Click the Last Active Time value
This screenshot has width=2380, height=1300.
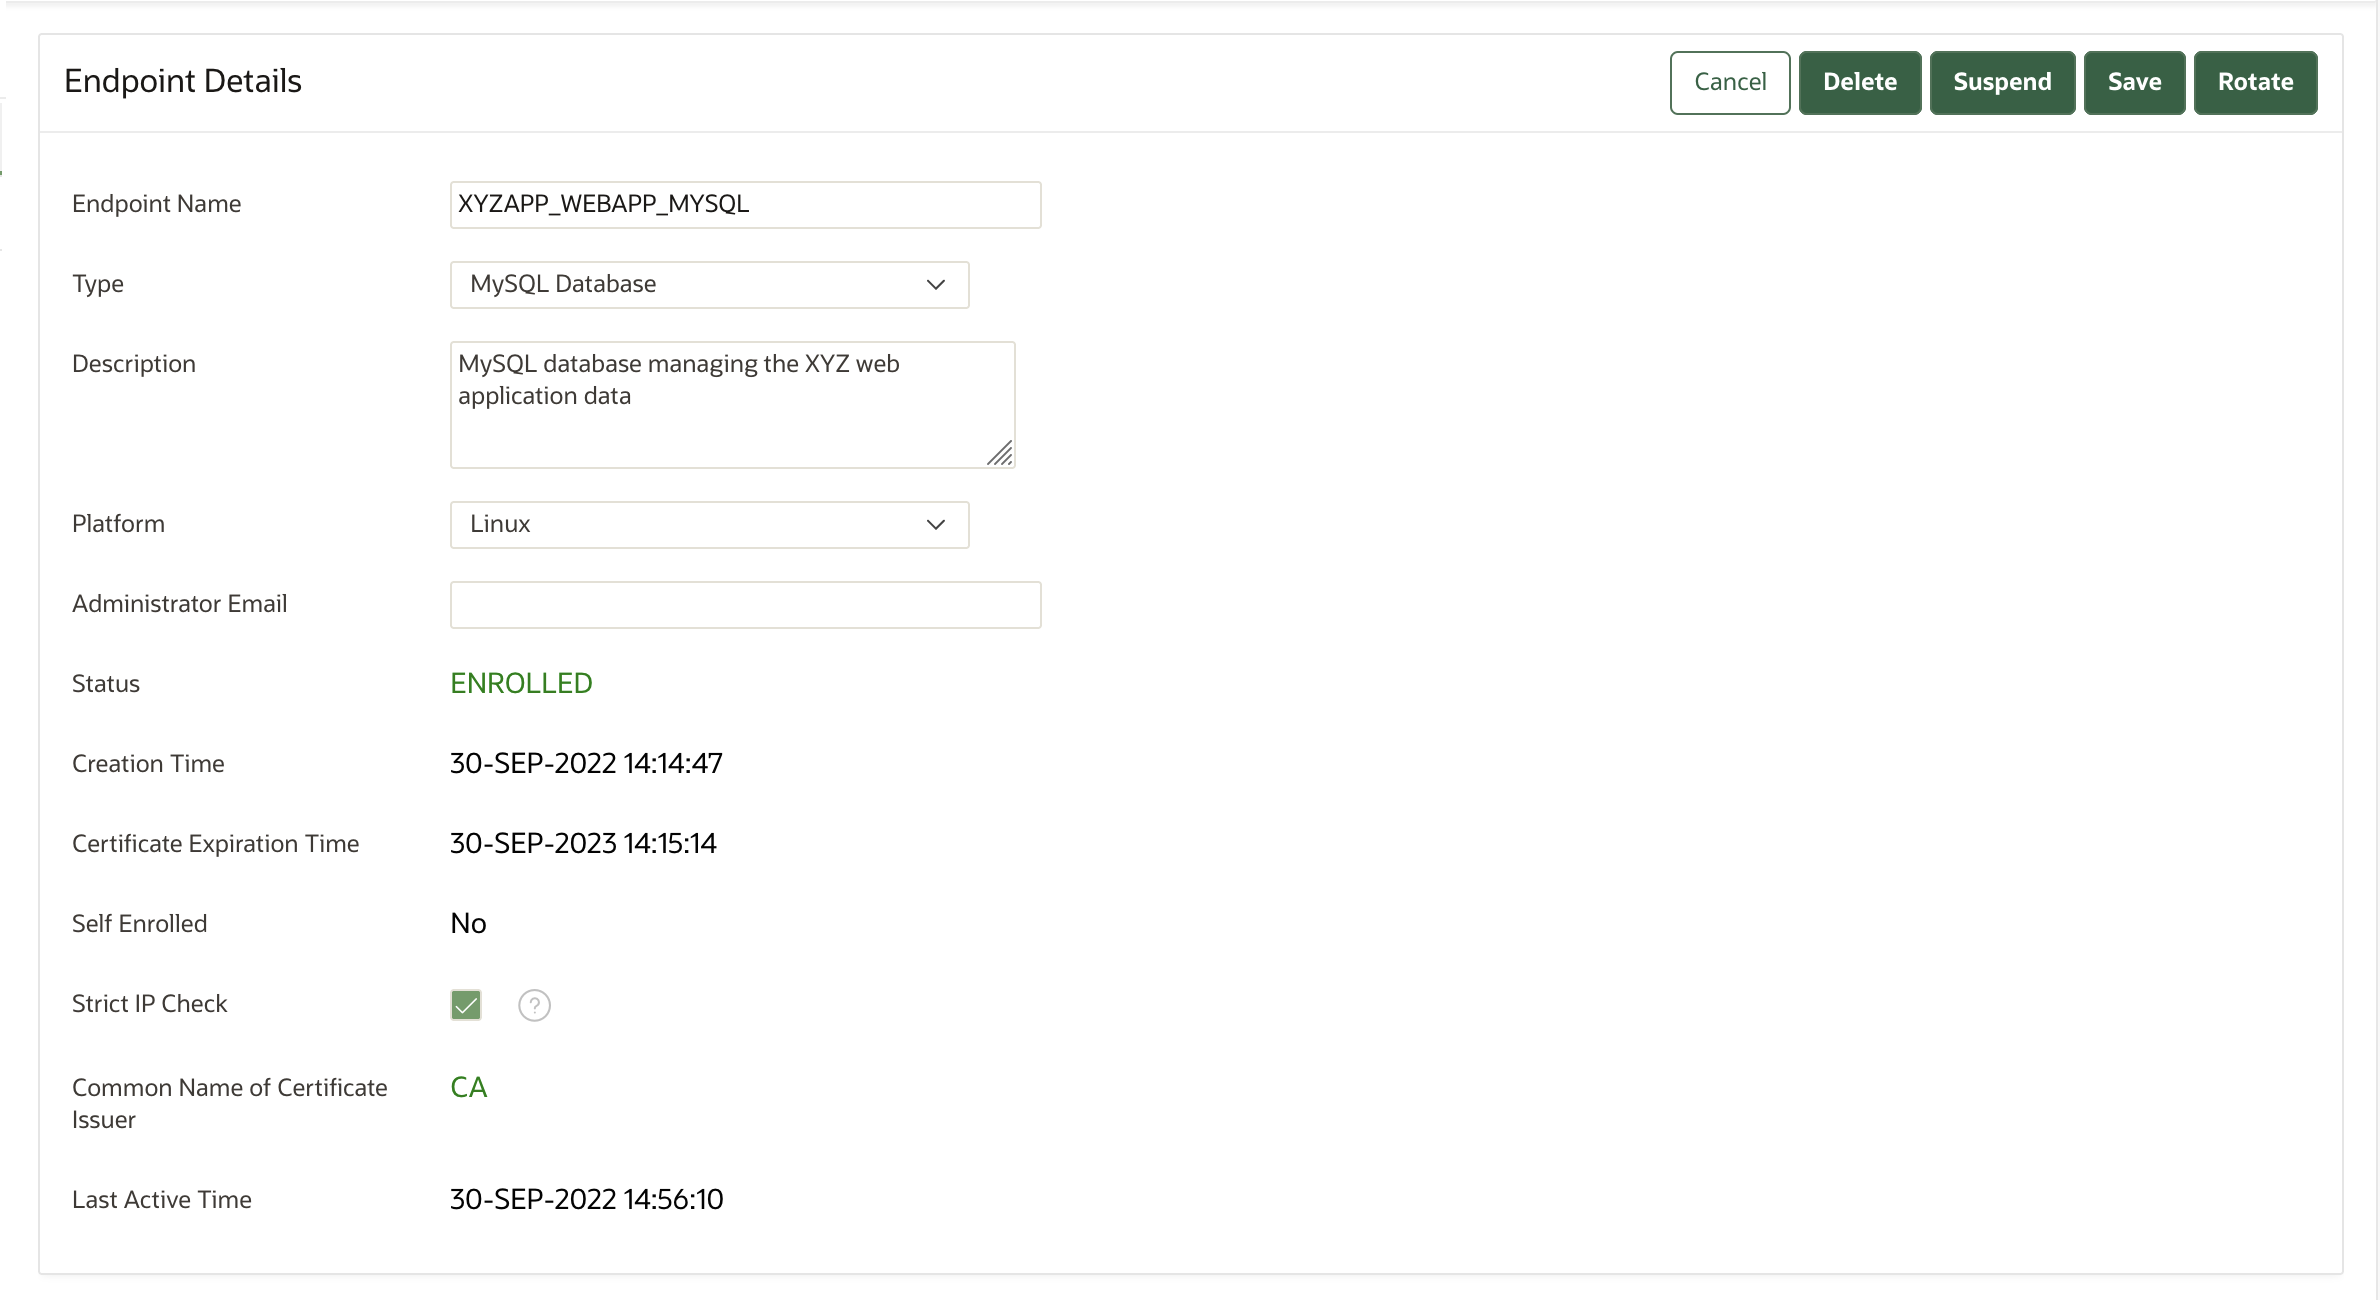pyautogui.click(x=586, y=1199)
